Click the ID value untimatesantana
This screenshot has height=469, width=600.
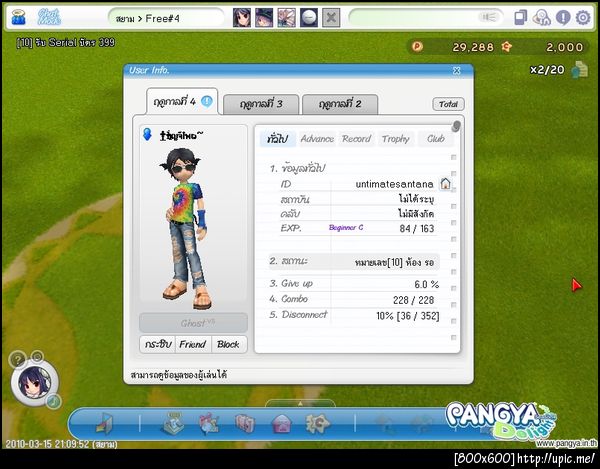(395, 184)
